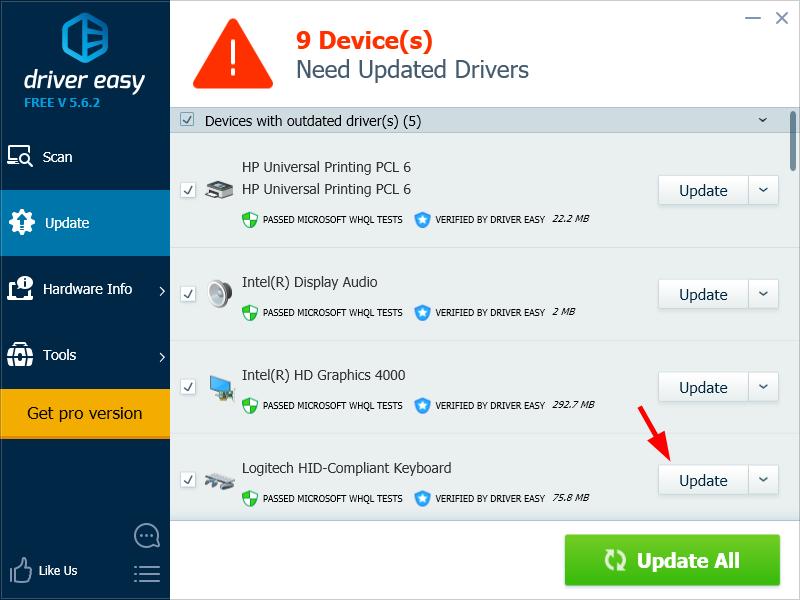The height and width of the screenshot is (600, 800).
Task: Update the HP Universal Printing PCL 6 driver
Action: (703, 190)
